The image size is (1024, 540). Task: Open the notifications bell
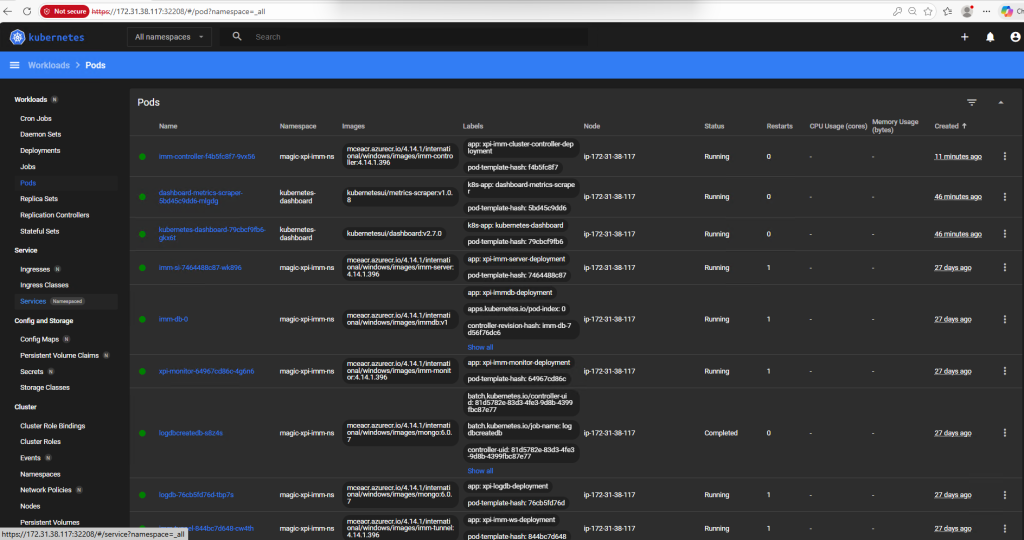(990, 37)
